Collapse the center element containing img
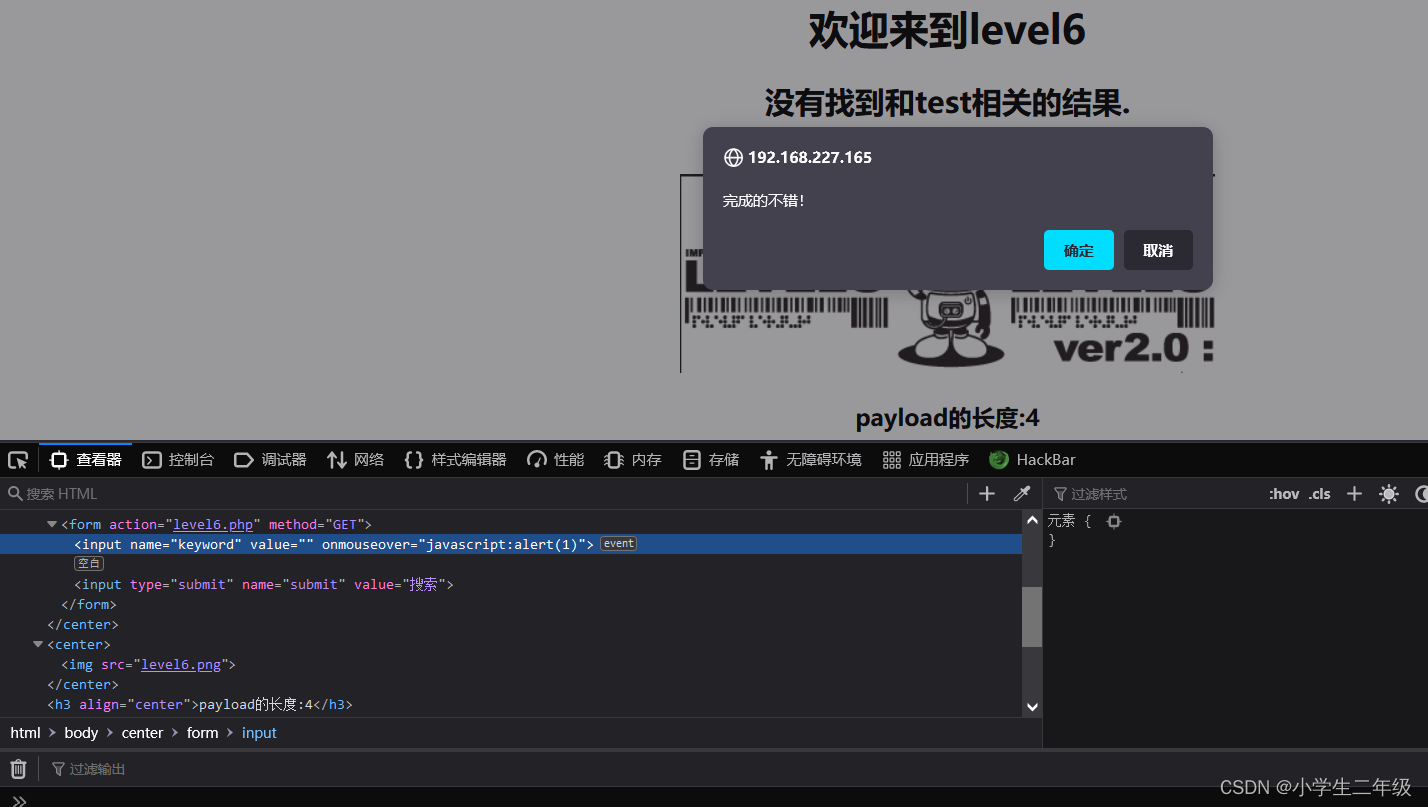This screenshot has width=1428, height=807. pos(38,644)
